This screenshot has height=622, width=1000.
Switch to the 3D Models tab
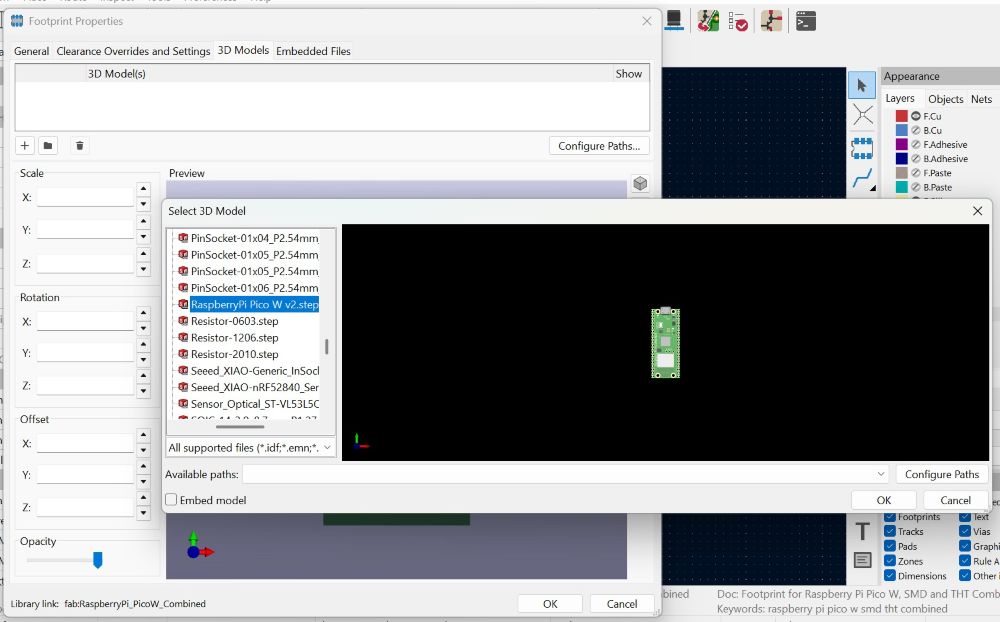click(x=243, y=50)
